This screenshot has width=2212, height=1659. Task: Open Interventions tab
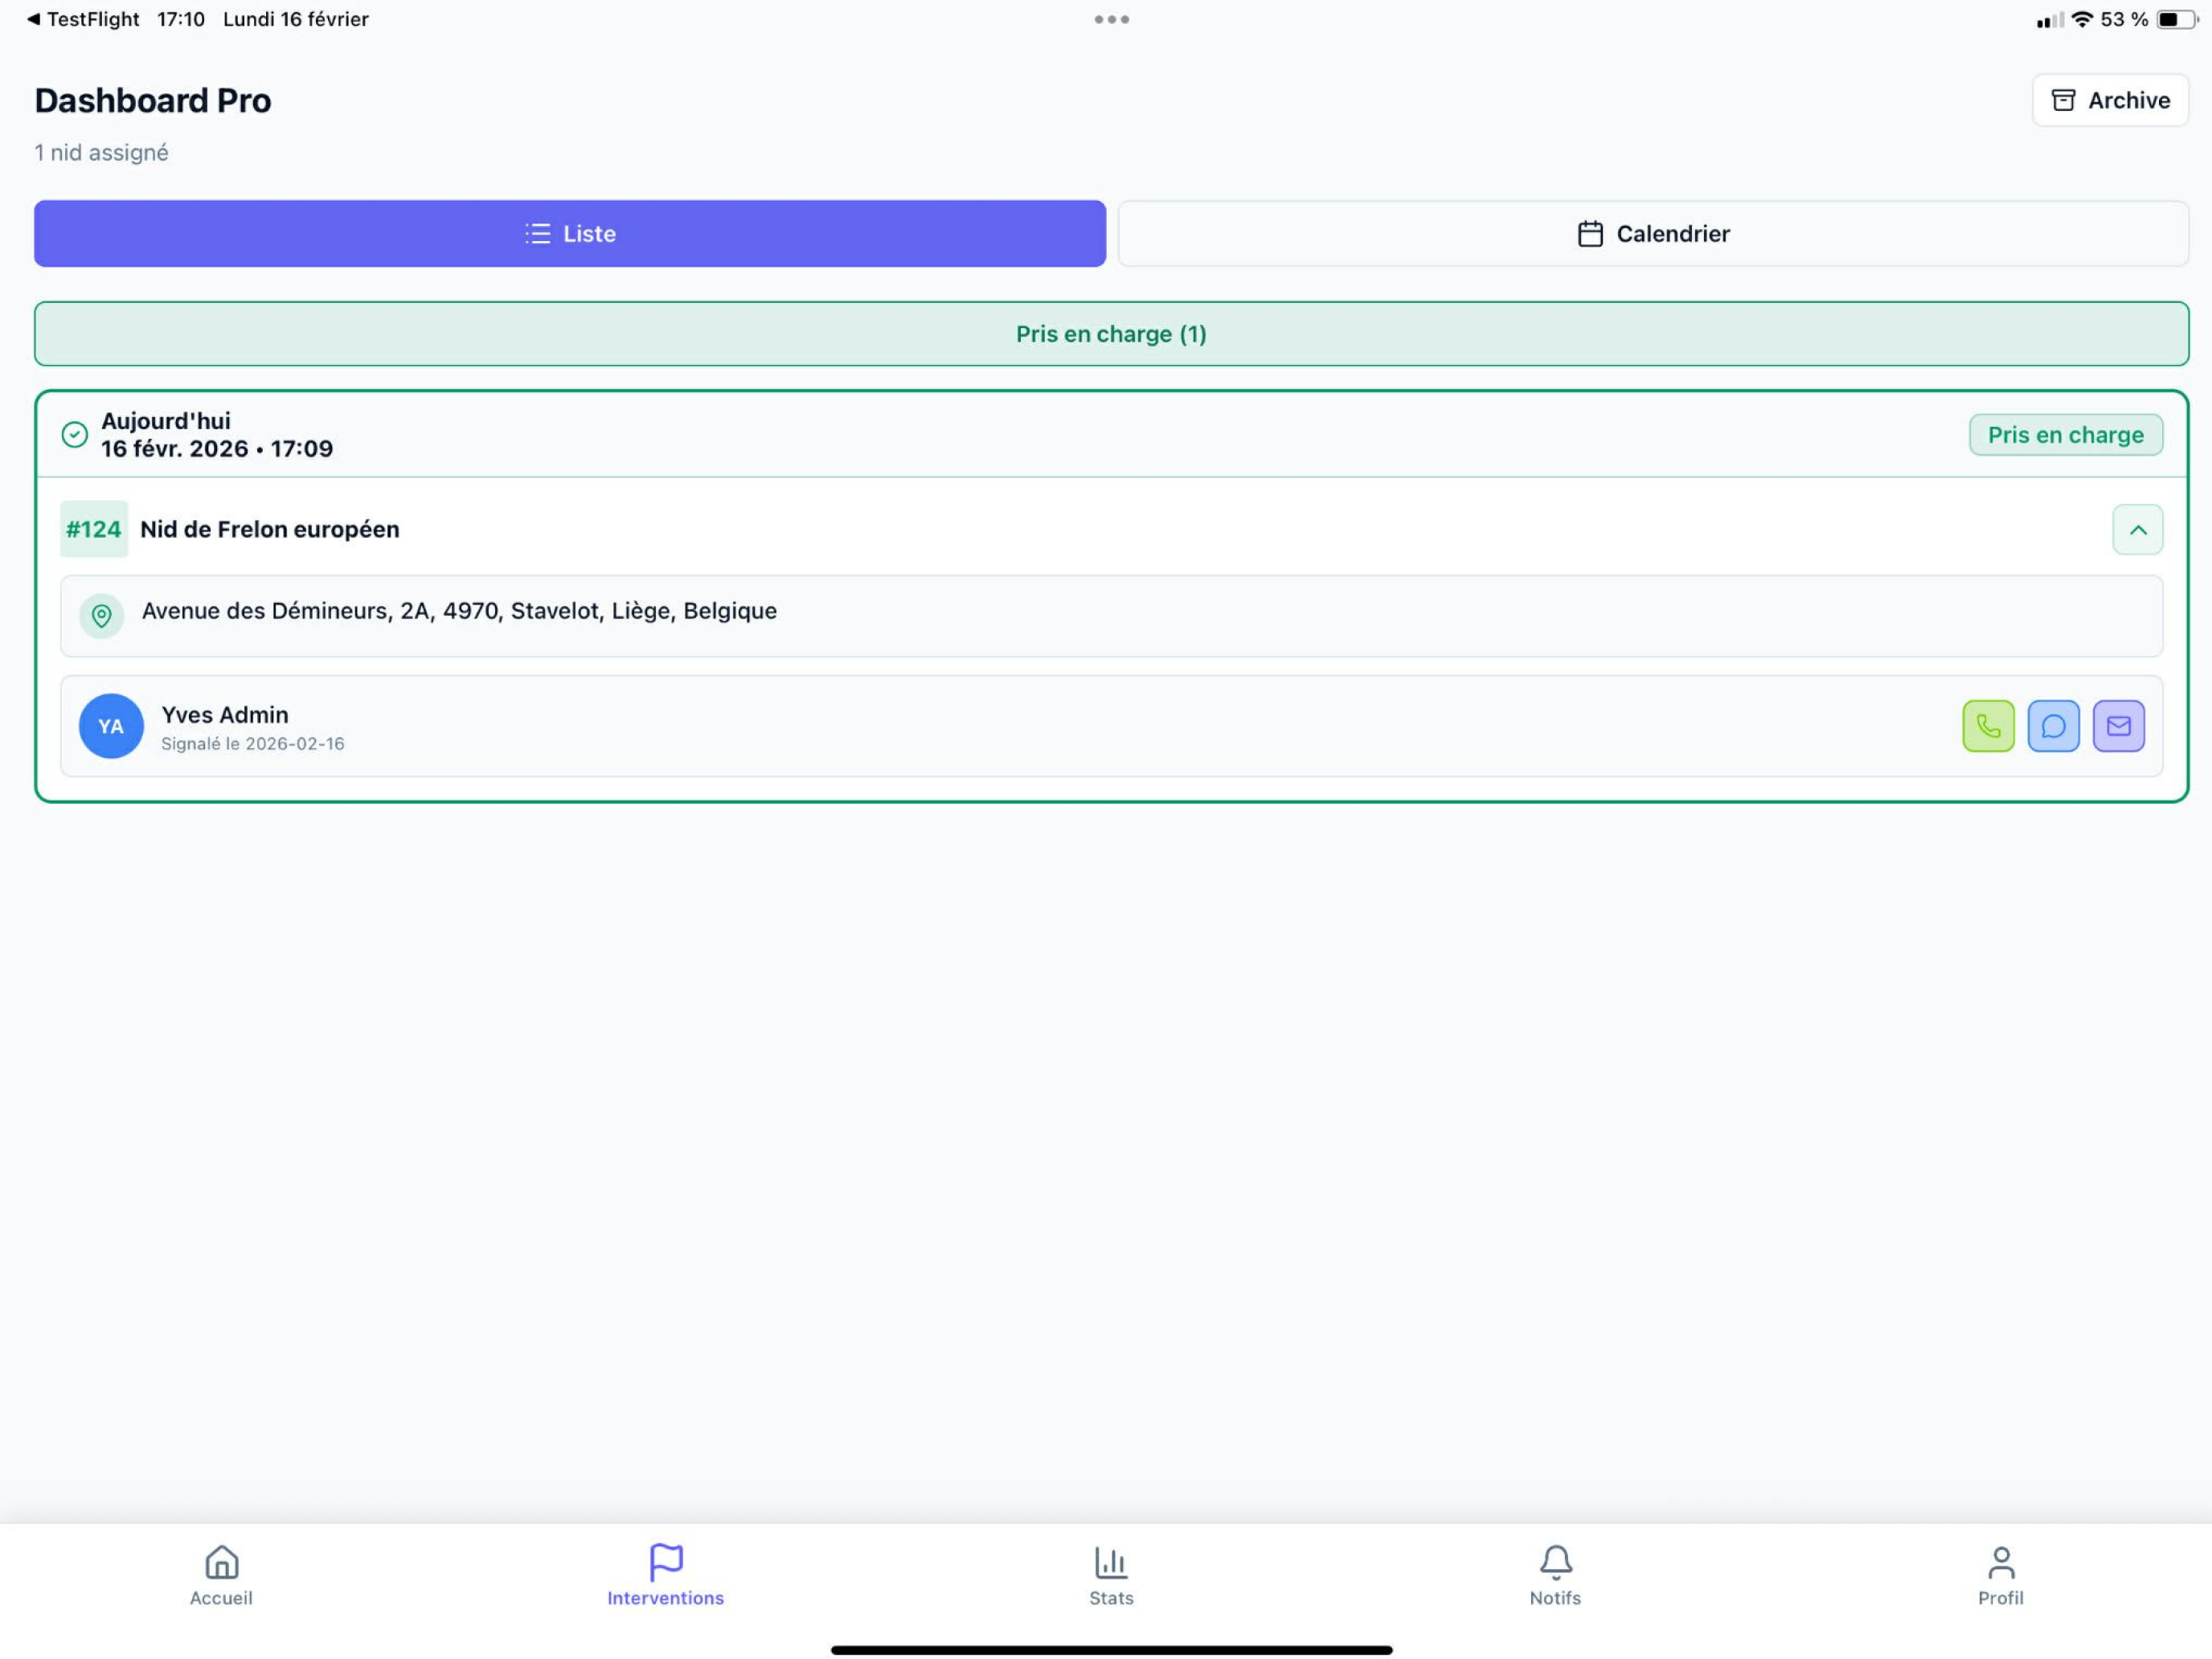pos(665,1577)
